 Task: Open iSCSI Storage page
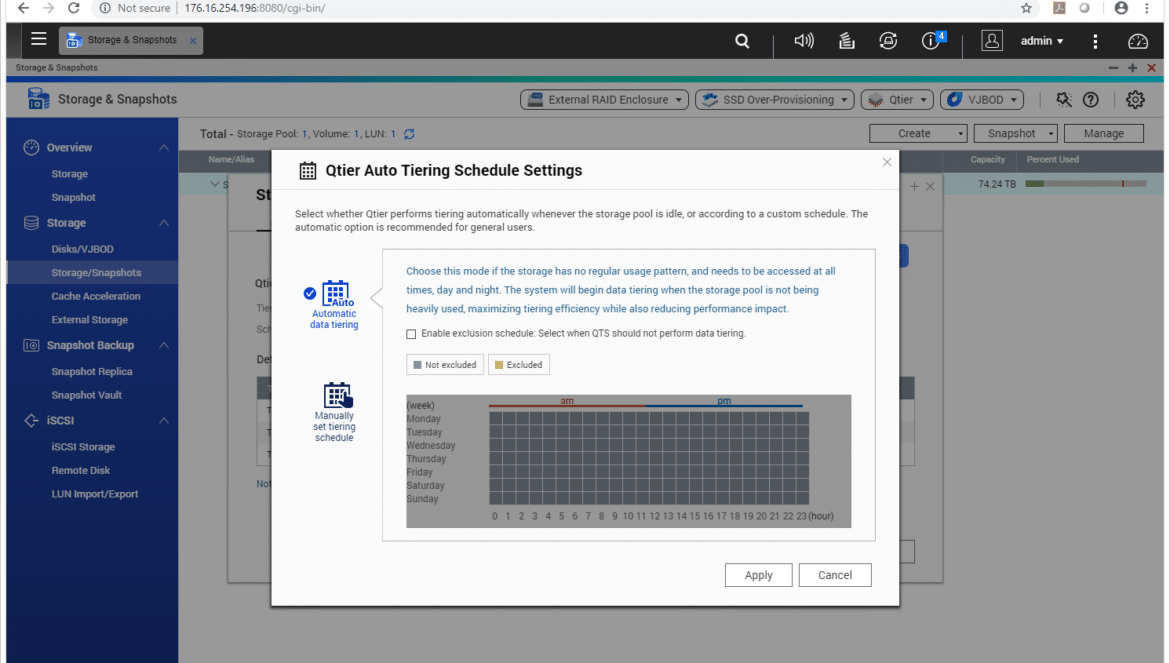click(83, 447)
